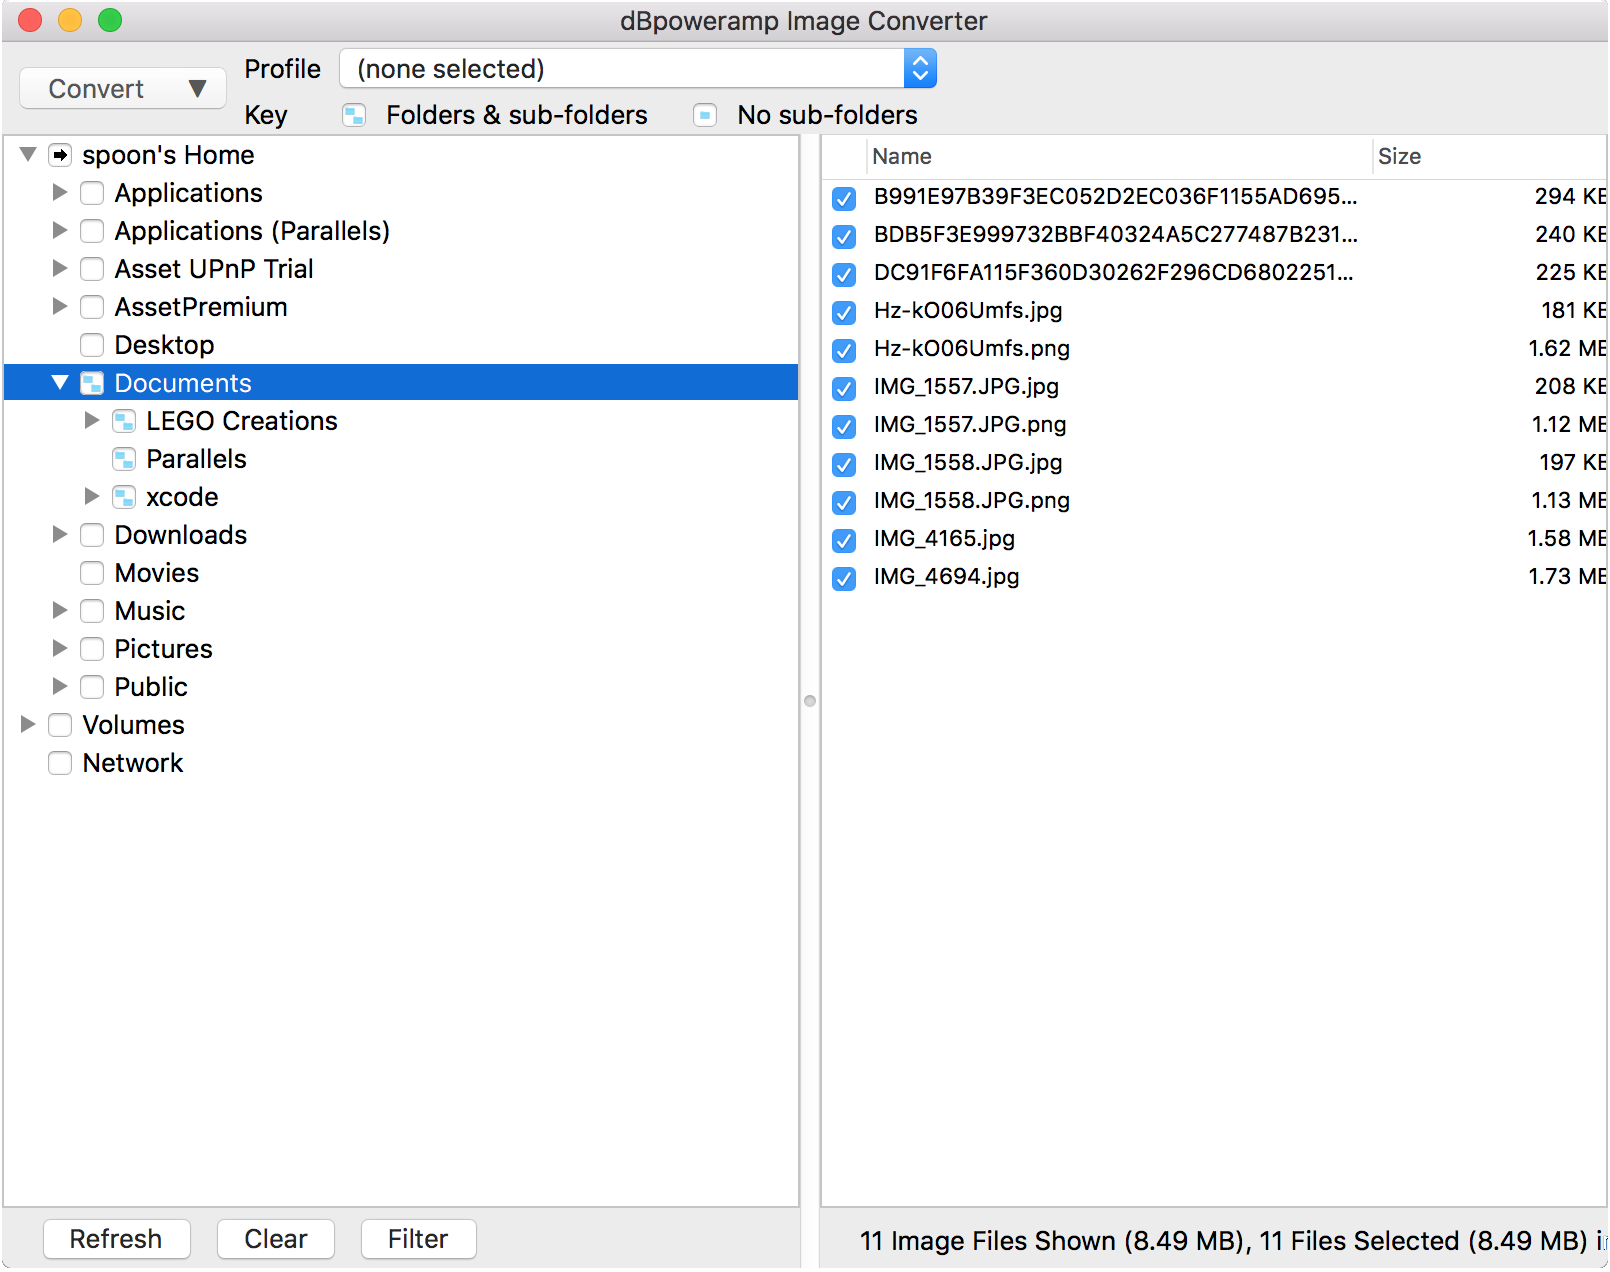Viewport: 1610px width, 1272px height.
Task: Check the Music folder checkbox
Action: click(x=92, y=611)
